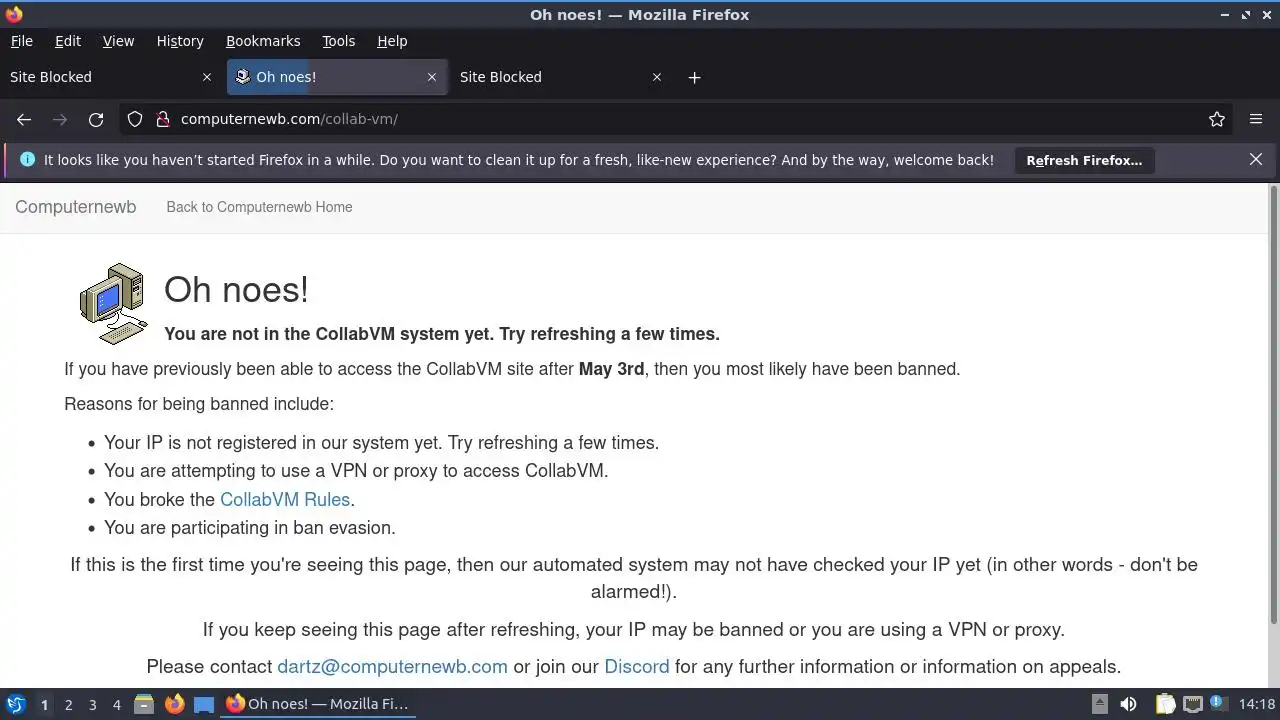Bookmark this page with the star
Image resolution: width=1280 pixels, height=720 pixels.
point(1217,119)
